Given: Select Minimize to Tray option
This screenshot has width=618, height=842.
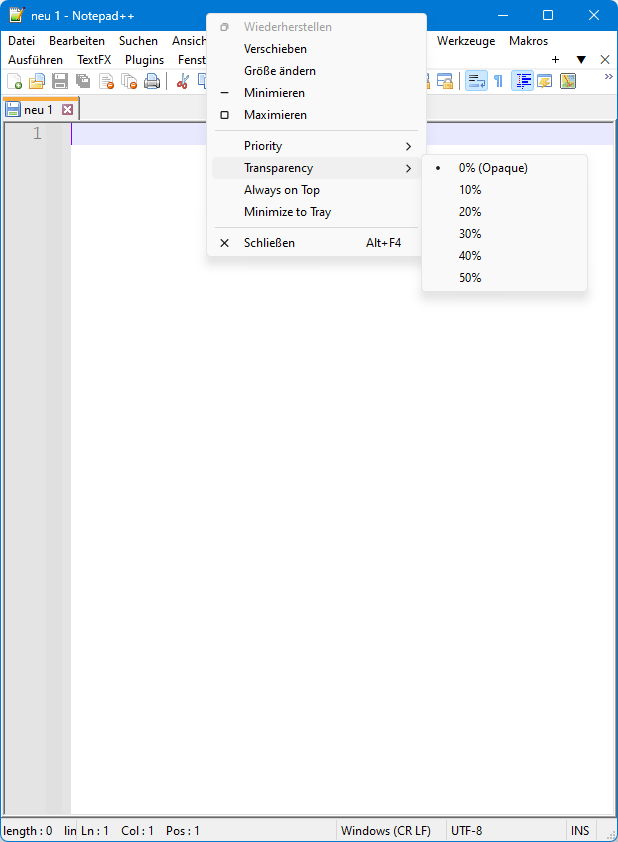Looking at the screenshot, I should coord(316,212).
